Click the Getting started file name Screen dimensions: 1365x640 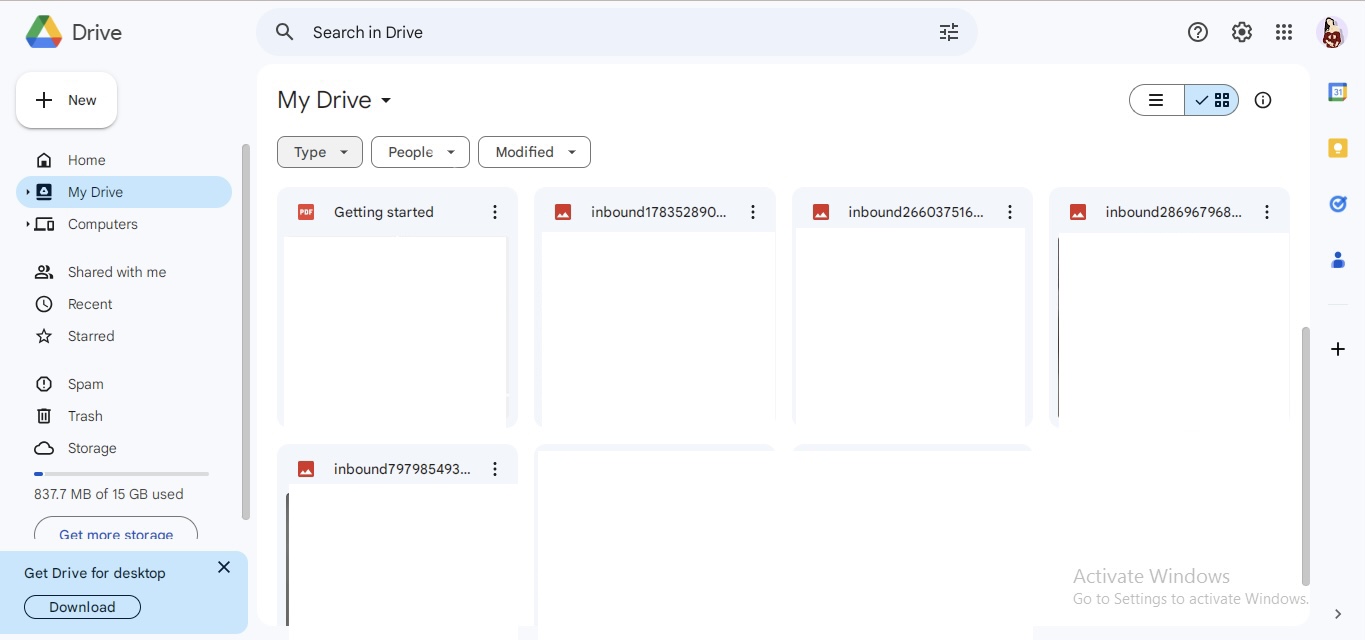(384, 212)
